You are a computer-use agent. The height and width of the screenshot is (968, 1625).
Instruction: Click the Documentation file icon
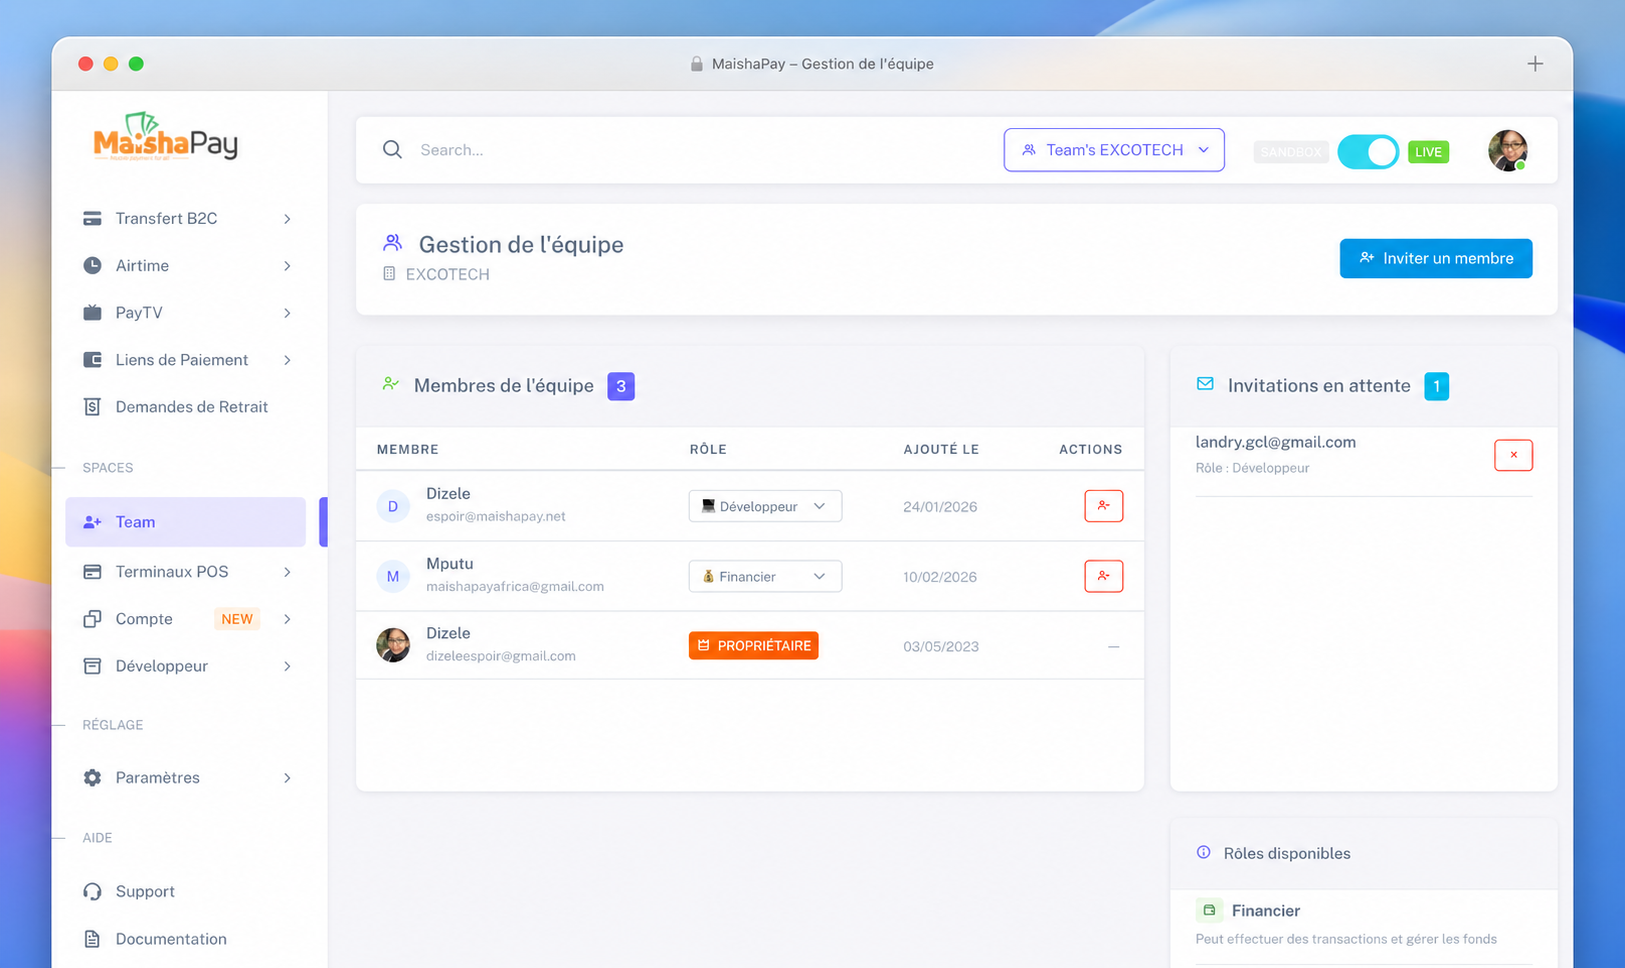pos(92,939)
